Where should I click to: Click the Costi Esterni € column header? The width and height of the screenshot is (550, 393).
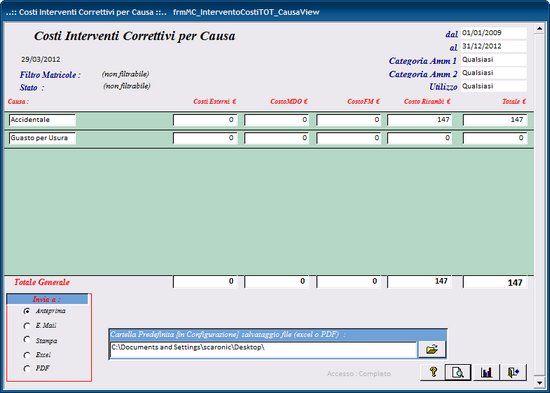coord(215,102)
